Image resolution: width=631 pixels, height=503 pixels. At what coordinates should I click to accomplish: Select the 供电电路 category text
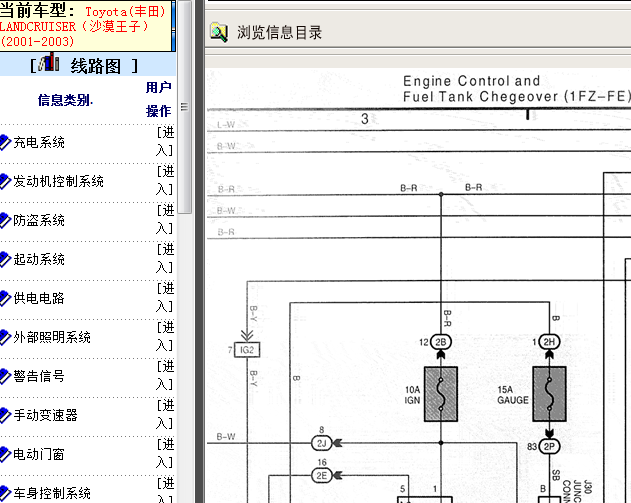click(39, 299)
